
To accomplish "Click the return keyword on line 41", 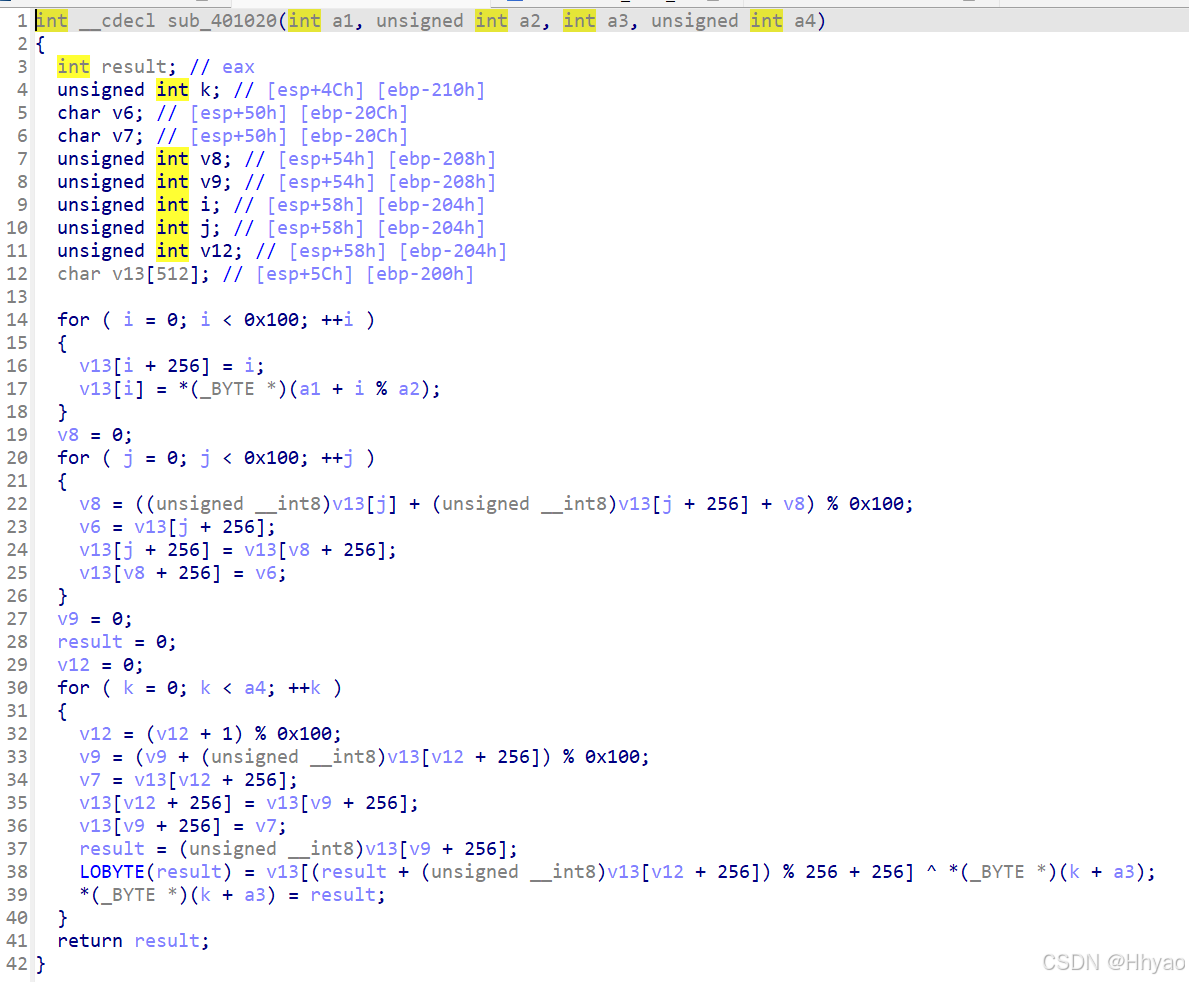I will (x=90, y=941).
